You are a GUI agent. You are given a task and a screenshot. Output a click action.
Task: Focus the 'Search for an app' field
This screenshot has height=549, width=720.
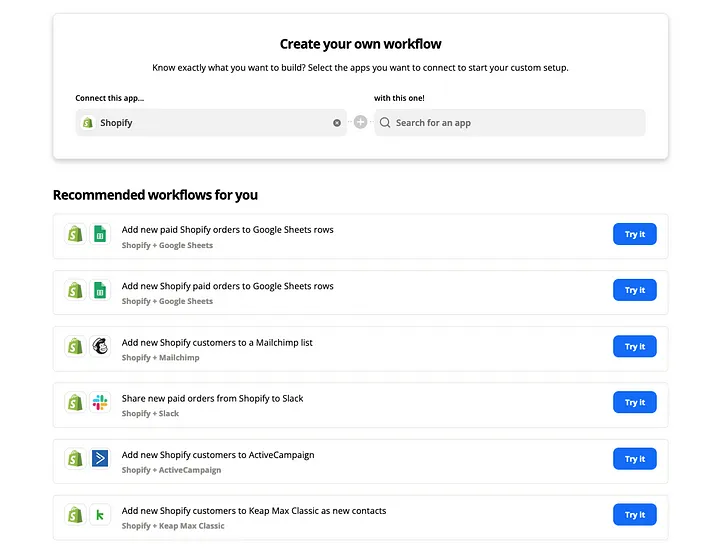click(510, 123)
